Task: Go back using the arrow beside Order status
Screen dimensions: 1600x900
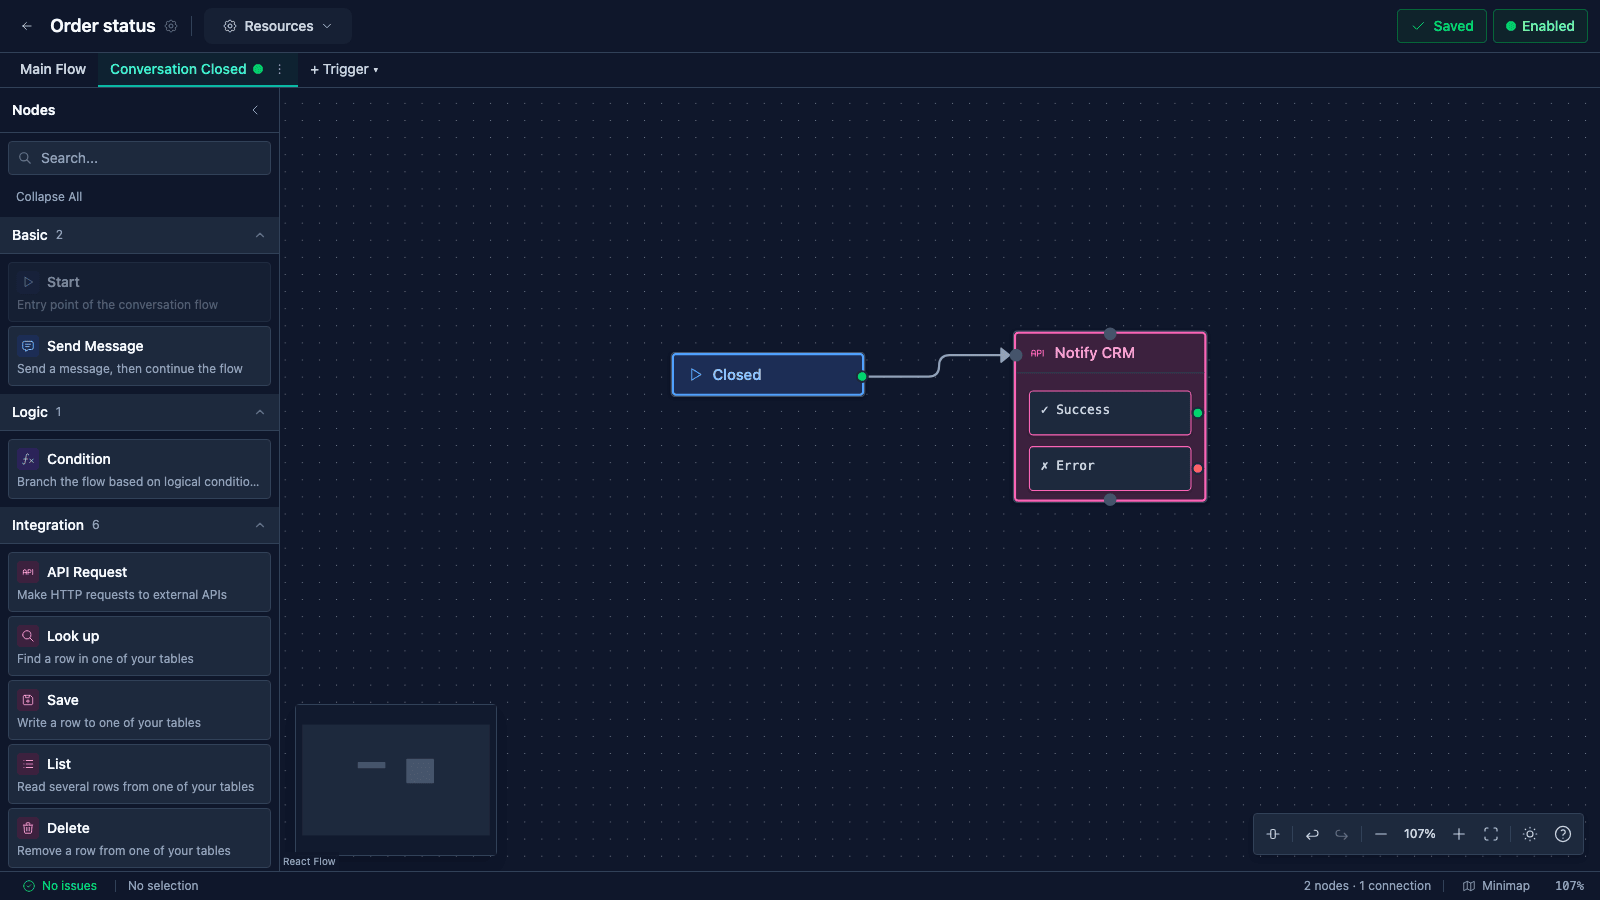Action: click(27, 26)
